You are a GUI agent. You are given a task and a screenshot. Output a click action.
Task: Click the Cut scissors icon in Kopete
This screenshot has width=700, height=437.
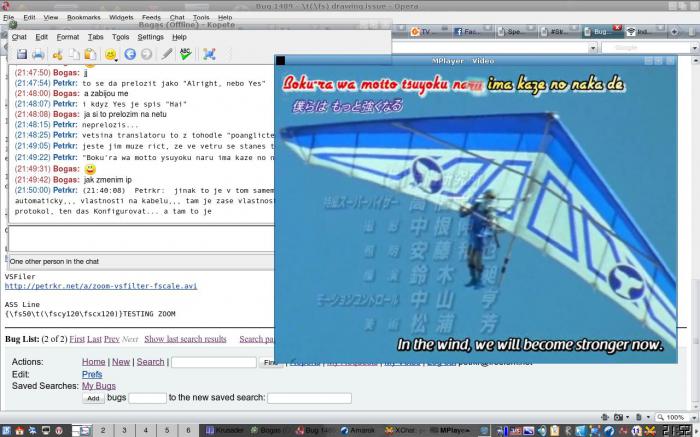point(57,54)
